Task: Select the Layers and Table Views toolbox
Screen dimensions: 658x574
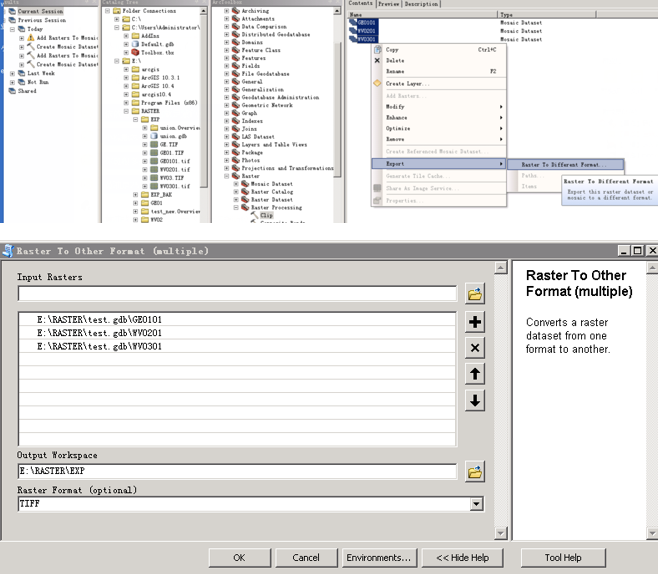Action: point(274,144)
